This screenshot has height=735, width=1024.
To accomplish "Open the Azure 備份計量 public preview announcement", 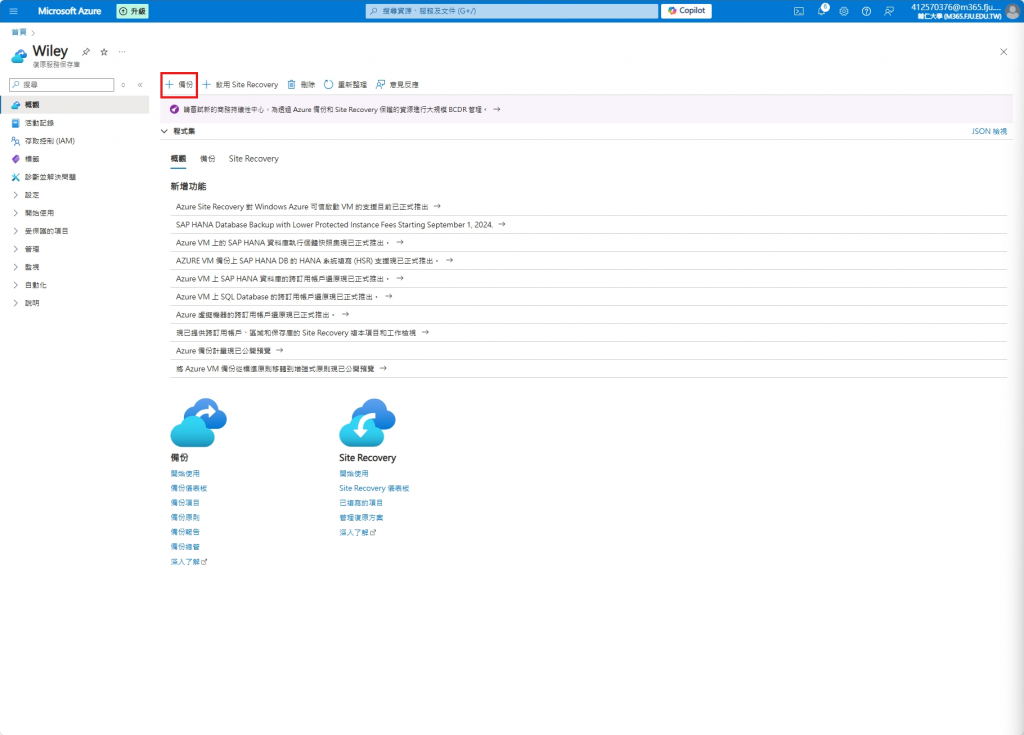I will click(229, 351).
